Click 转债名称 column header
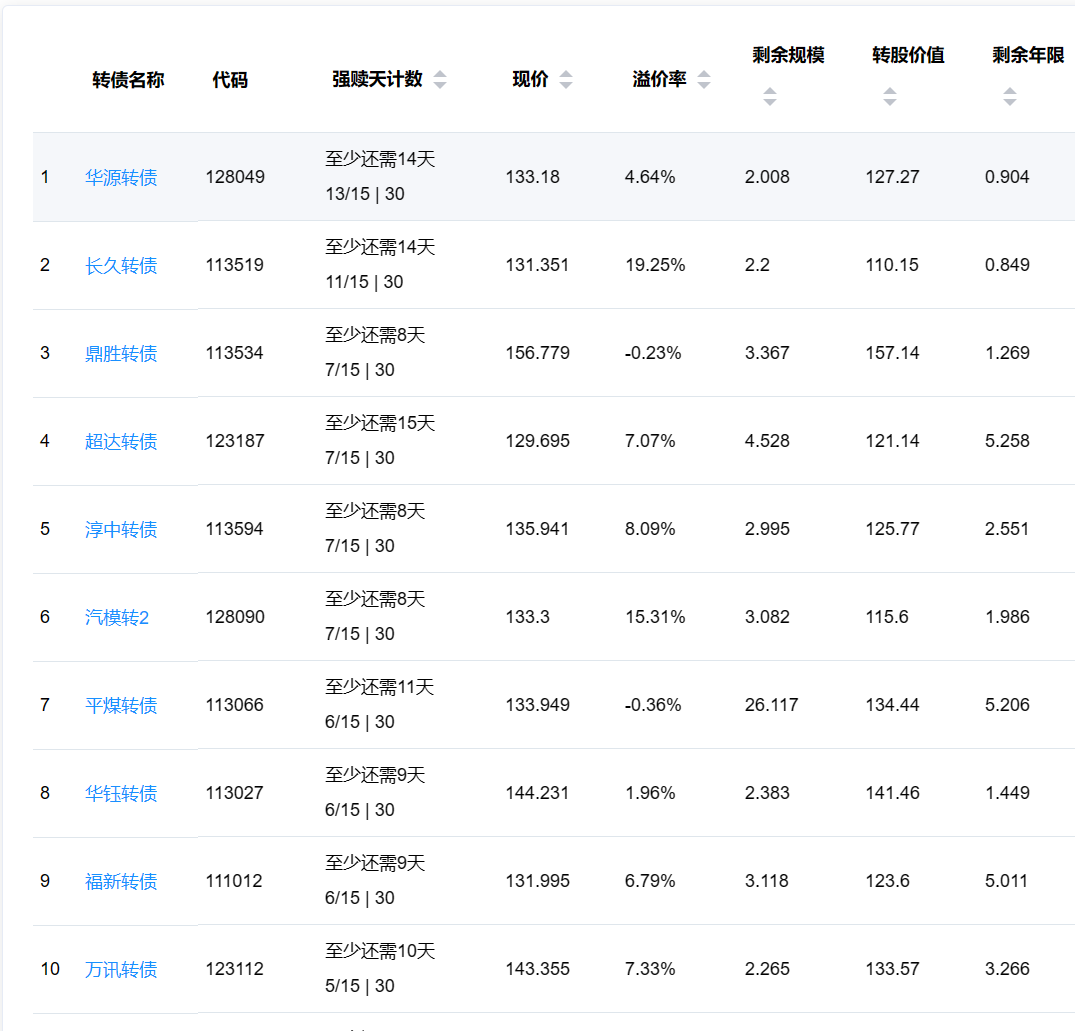The image size is (1075, 1031). click(128, 80)
